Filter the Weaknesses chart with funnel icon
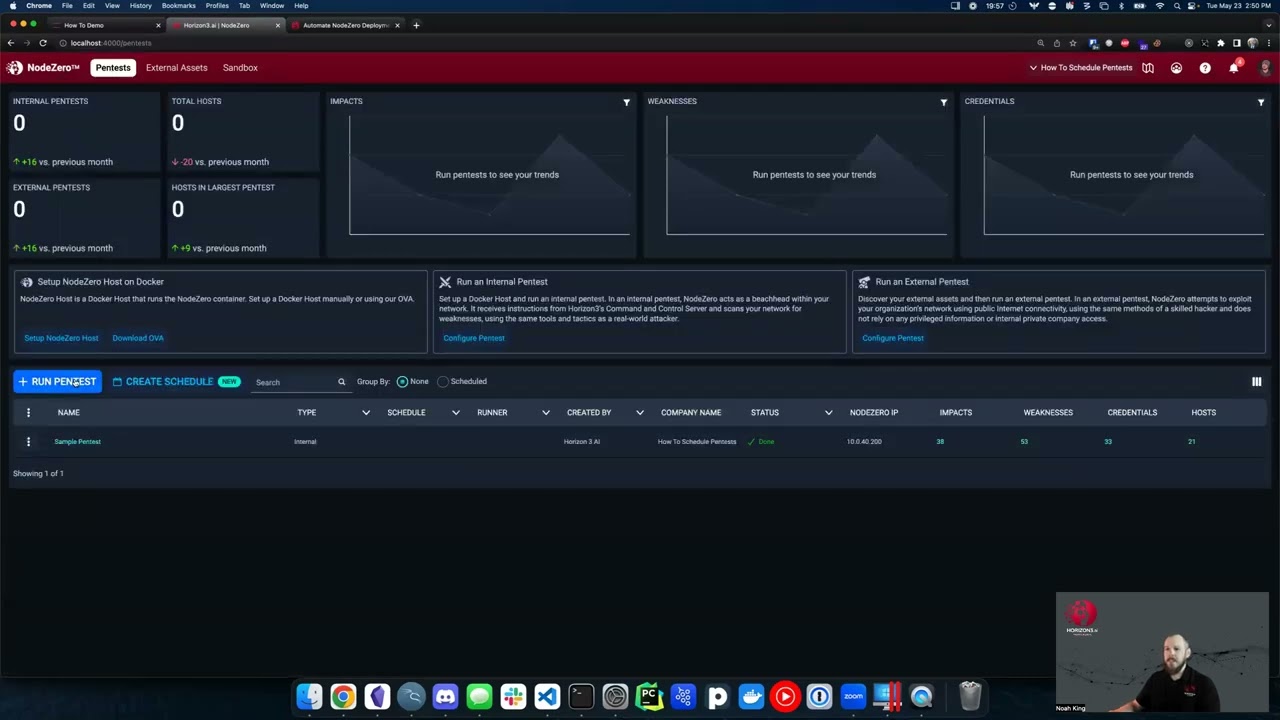 coord(944,102)
